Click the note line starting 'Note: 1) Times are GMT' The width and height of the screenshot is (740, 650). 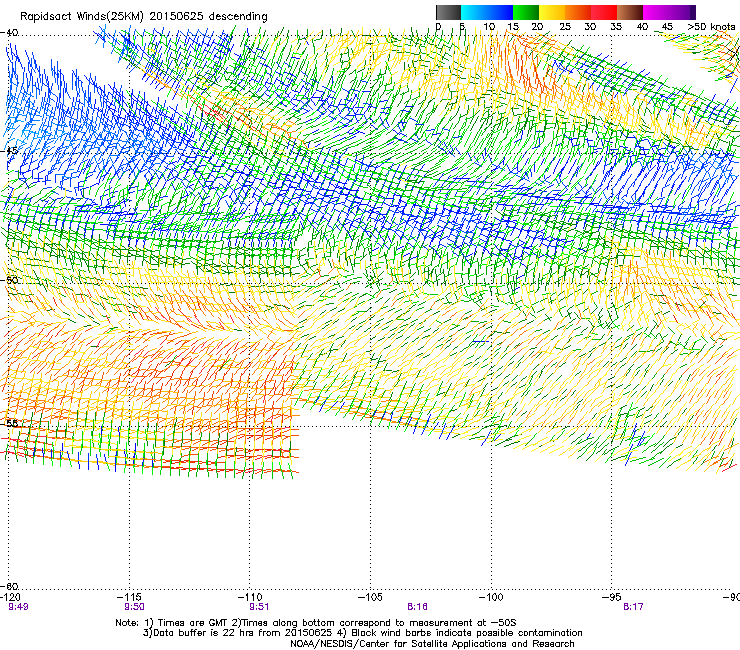coord(316,623)
